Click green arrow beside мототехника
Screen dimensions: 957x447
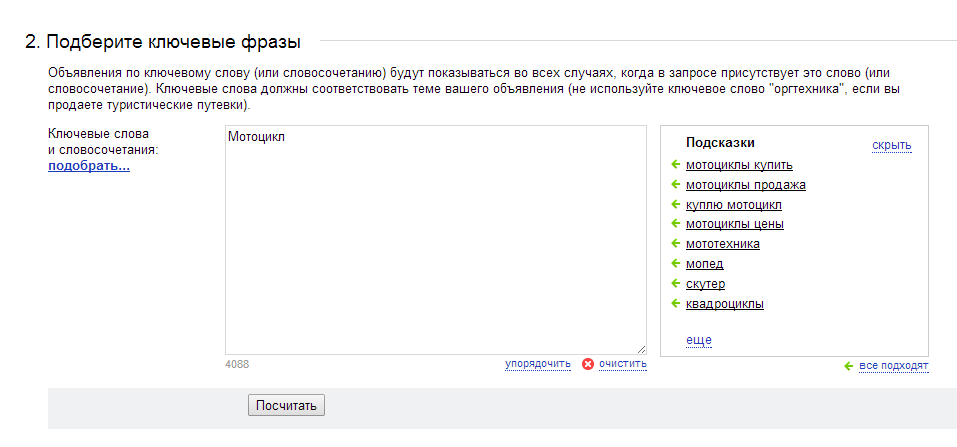(675, 244)
